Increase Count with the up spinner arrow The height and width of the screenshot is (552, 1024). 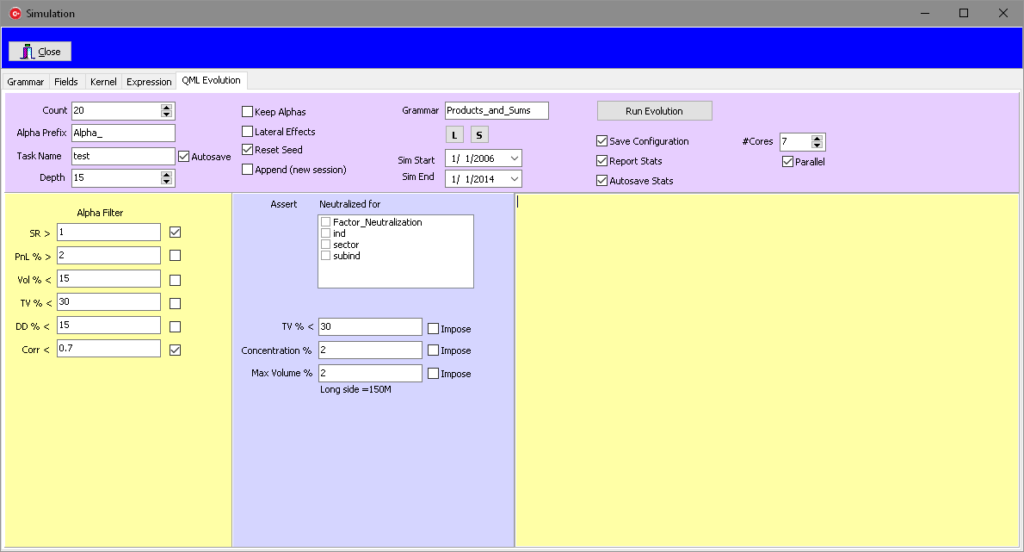pos(167,107)
